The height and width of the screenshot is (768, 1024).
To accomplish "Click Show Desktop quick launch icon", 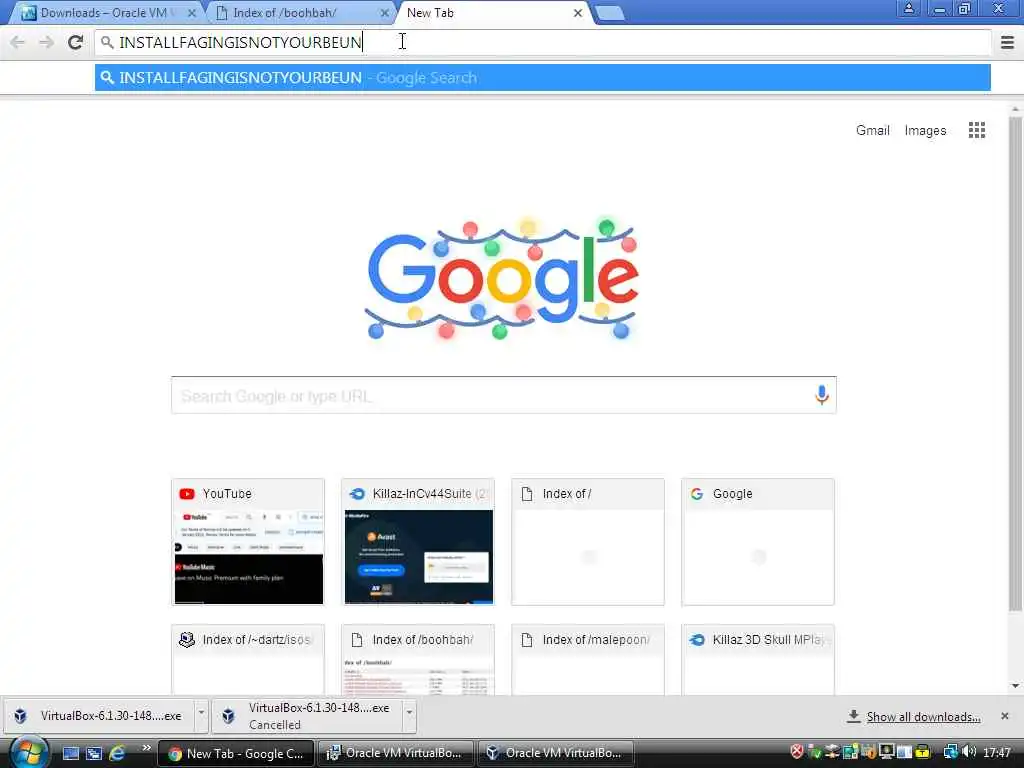I will click(71, 753).
